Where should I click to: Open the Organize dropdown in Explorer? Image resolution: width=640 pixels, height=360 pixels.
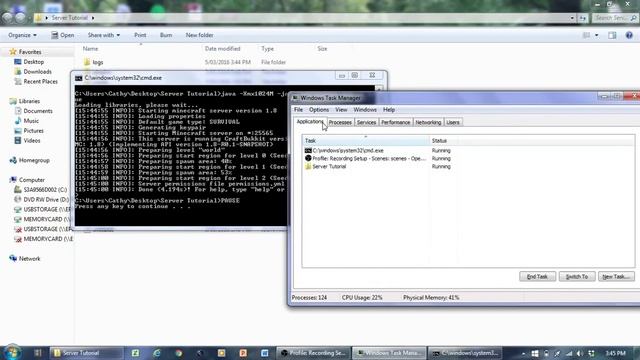click(22, 35)
